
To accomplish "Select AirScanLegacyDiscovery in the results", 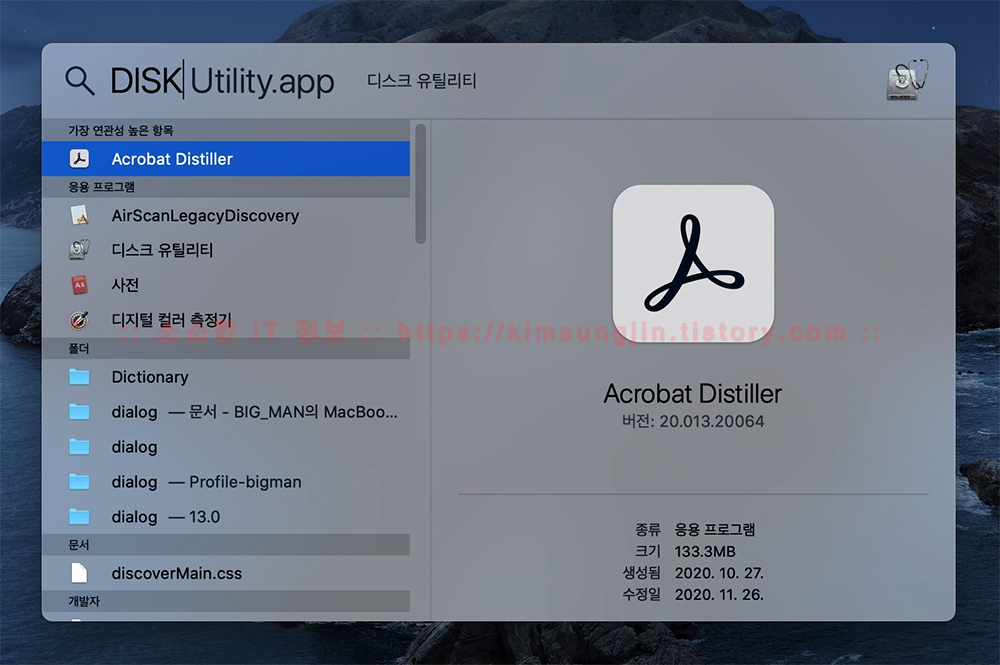I will point(226,216).
